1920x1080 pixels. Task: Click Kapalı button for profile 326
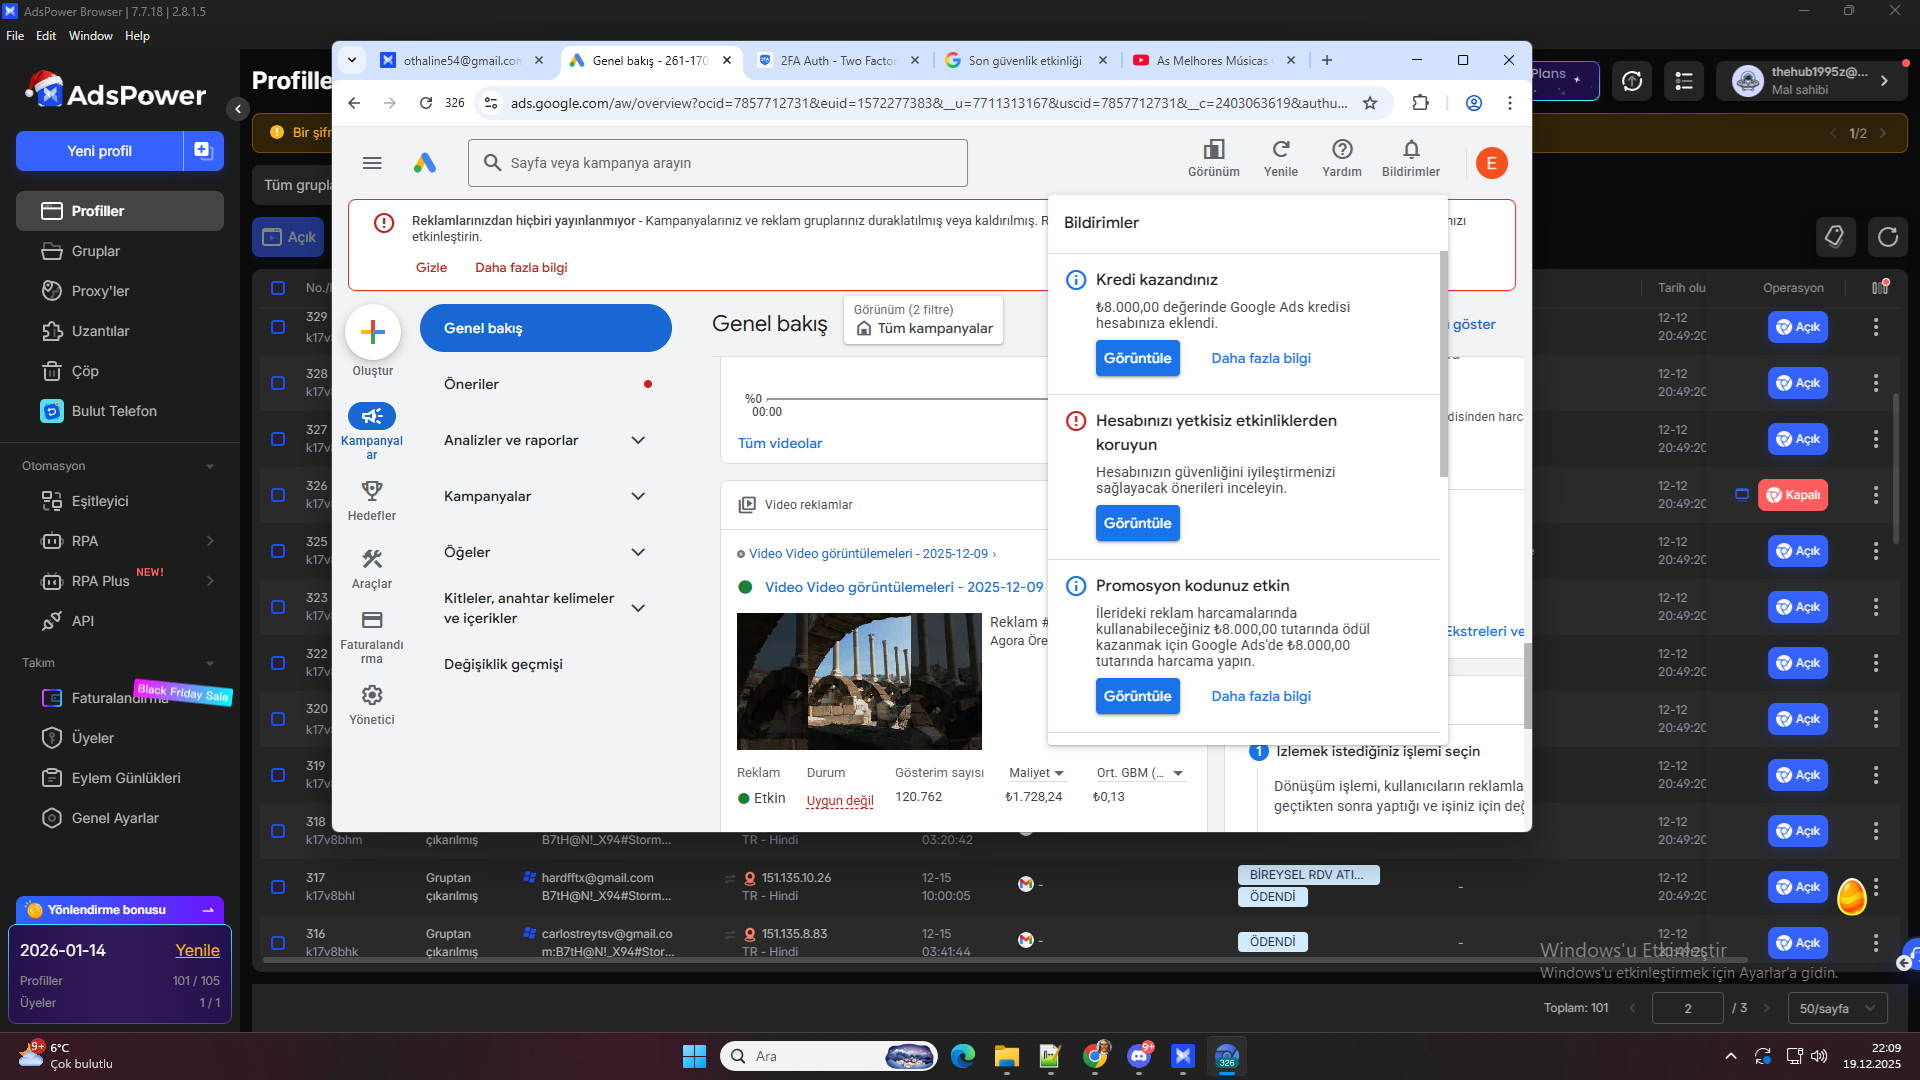click(x=1793, y=495)
